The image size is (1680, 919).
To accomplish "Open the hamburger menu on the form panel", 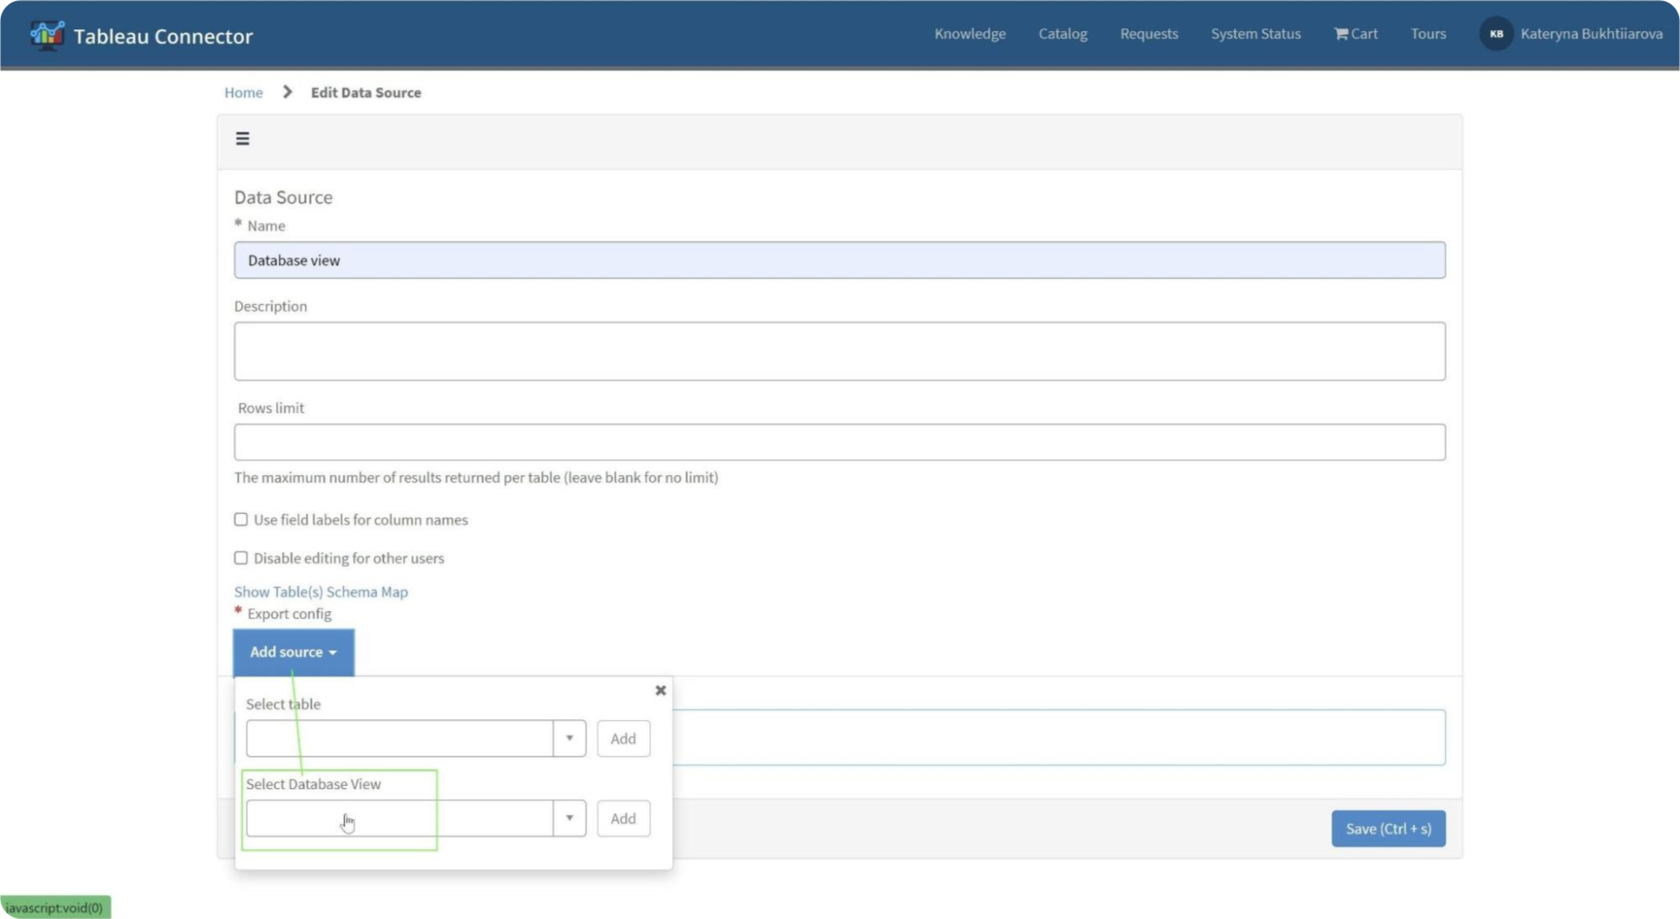I will 242,138.
